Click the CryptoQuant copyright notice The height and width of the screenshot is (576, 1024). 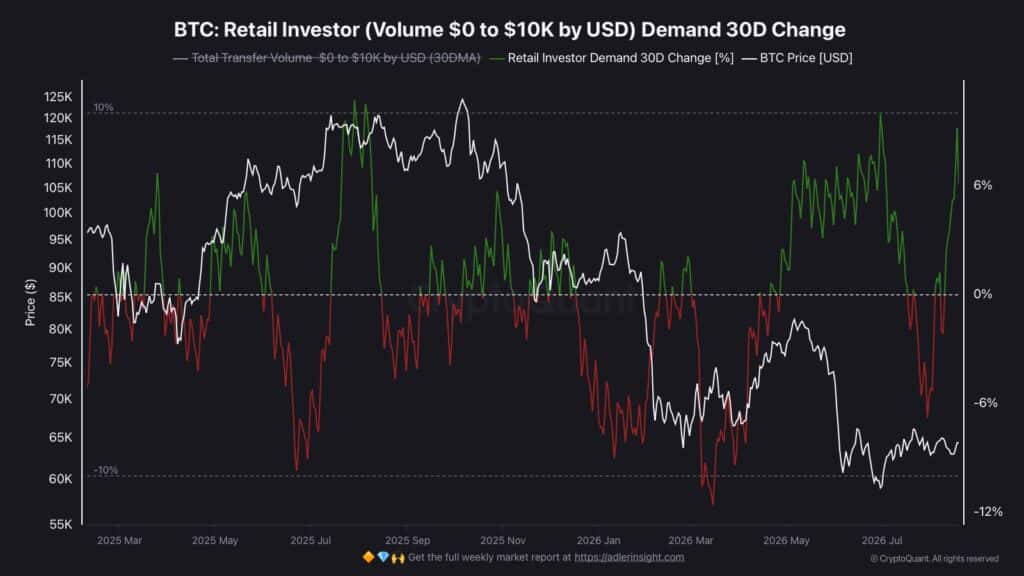pyautogui.click(x=934, y=558)
